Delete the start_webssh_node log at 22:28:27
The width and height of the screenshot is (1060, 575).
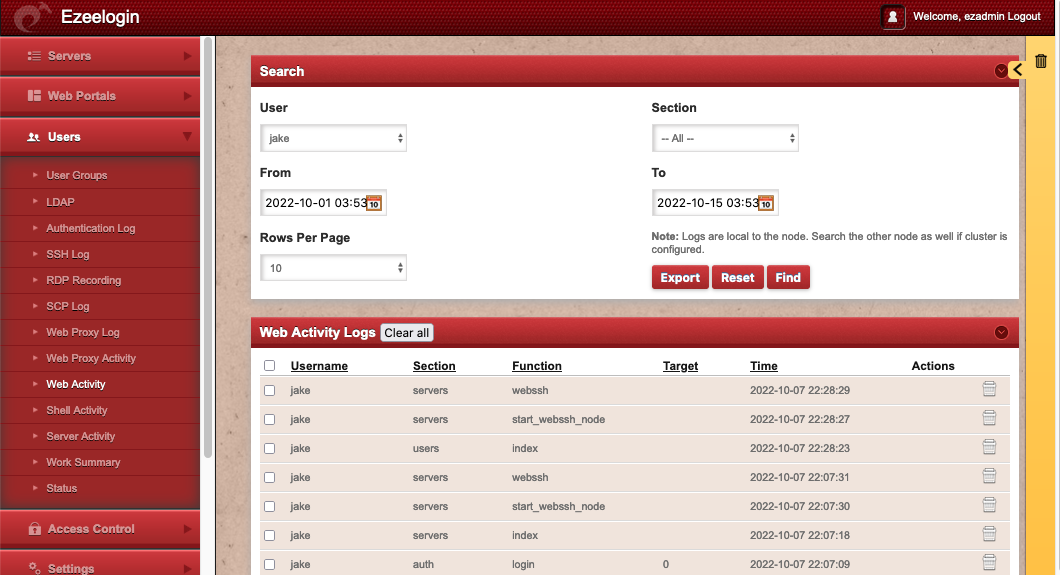point(989,418)
